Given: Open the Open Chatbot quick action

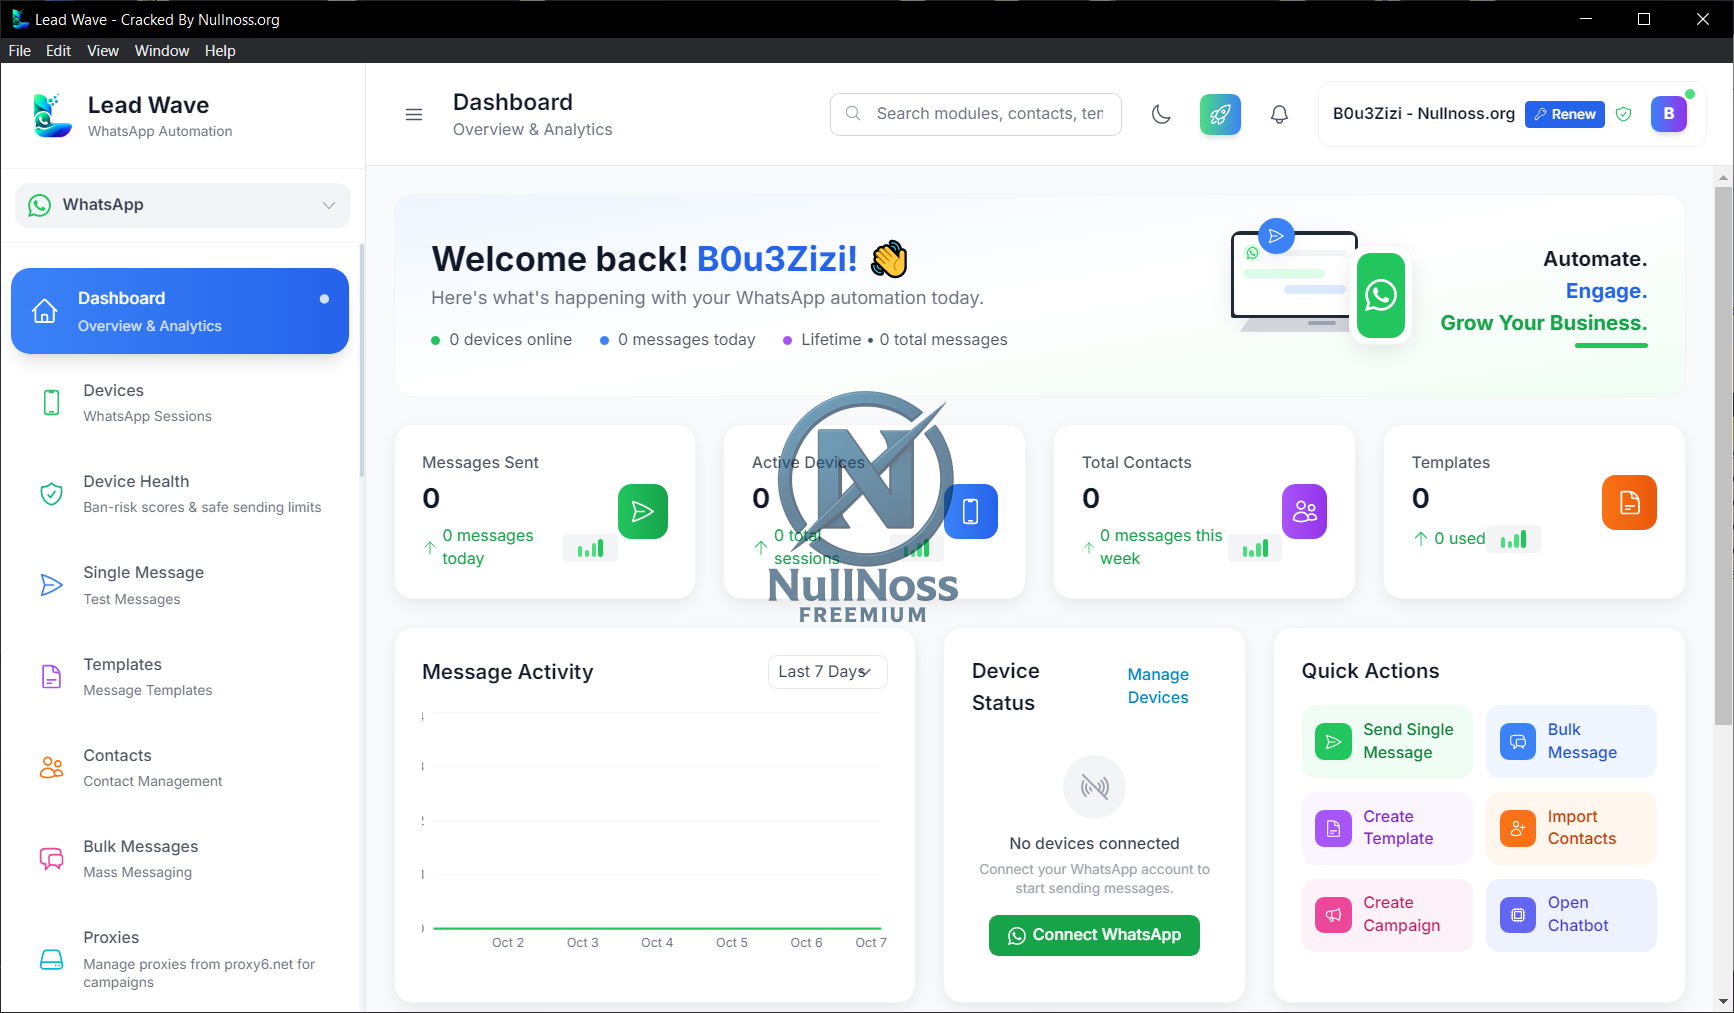Looking at the screenshot, I should [x=1571, y=915].
